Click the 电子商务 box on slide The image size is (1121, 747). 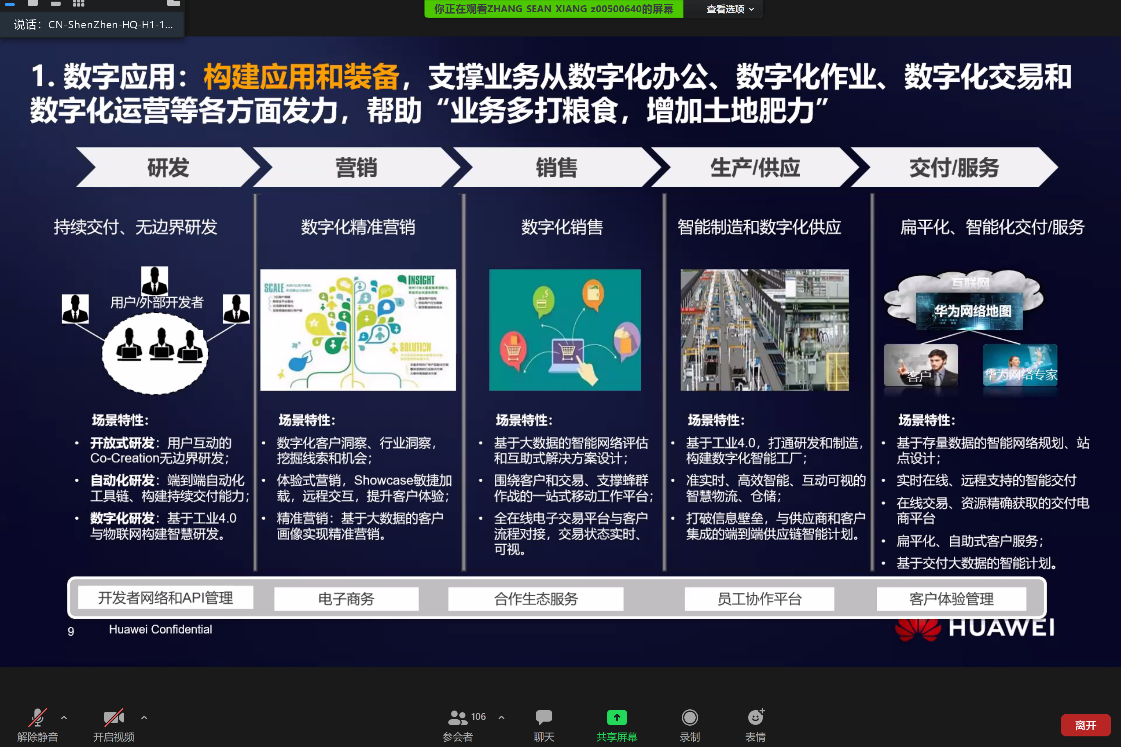(x=346, y=599)
